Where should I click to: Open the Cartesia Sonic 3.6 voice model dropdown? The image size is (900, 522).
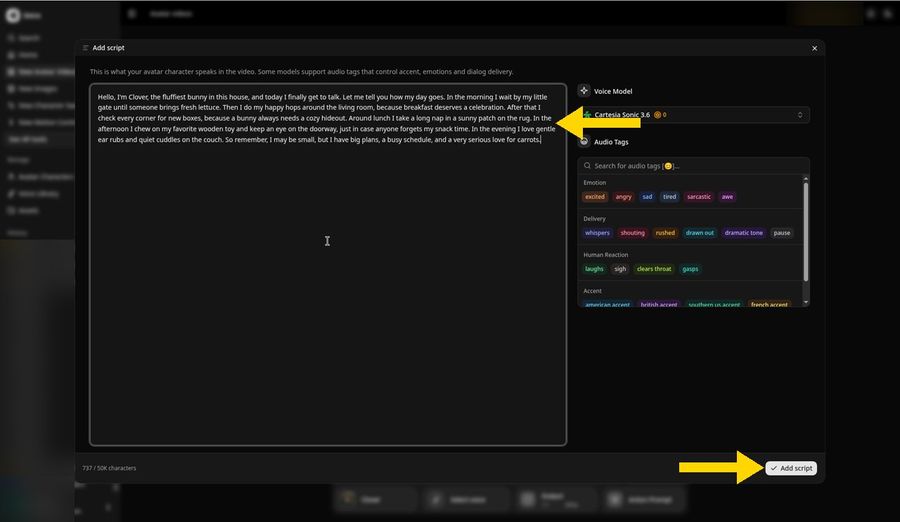pyautogui.click(x=694, y=115)
